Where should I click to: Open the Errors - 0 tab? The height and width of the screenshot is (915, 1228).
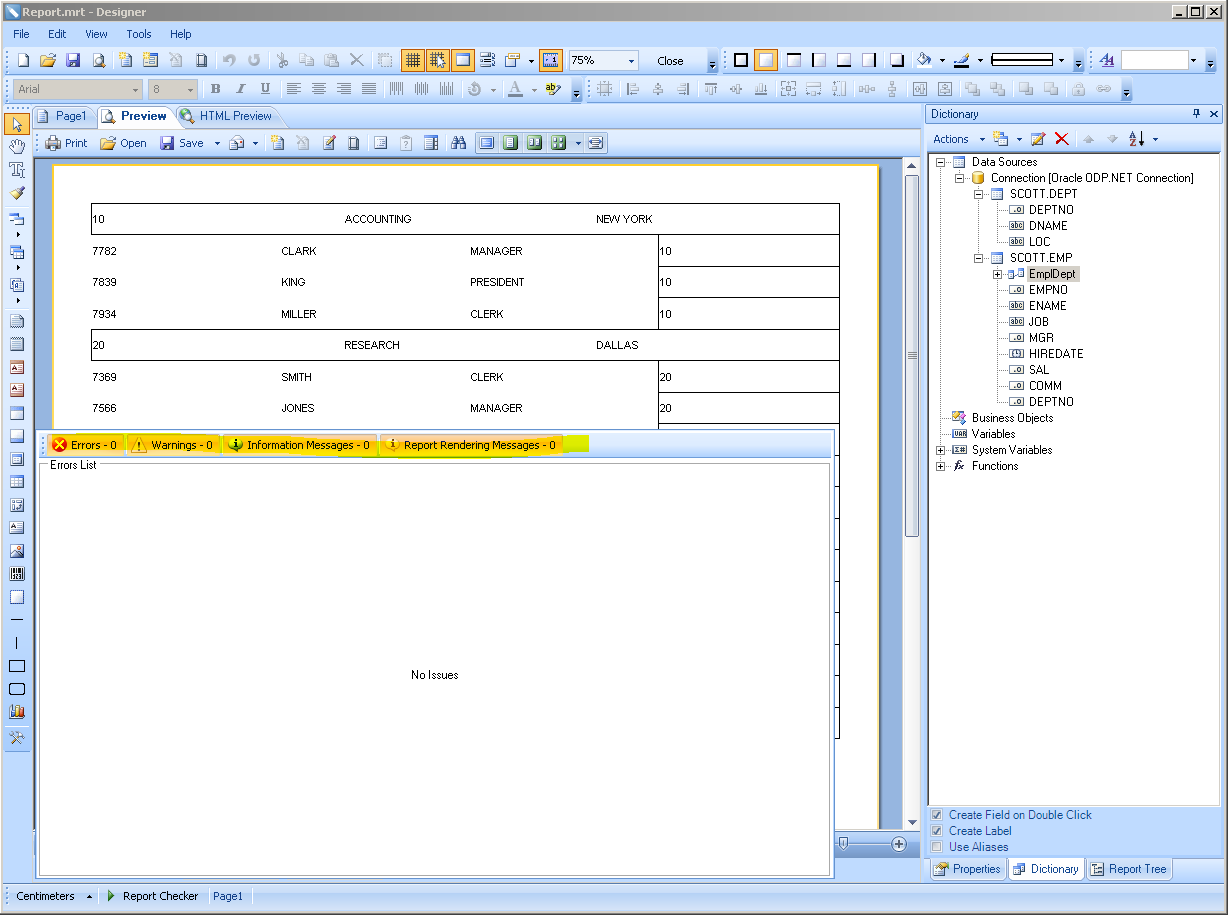point(85,445)
